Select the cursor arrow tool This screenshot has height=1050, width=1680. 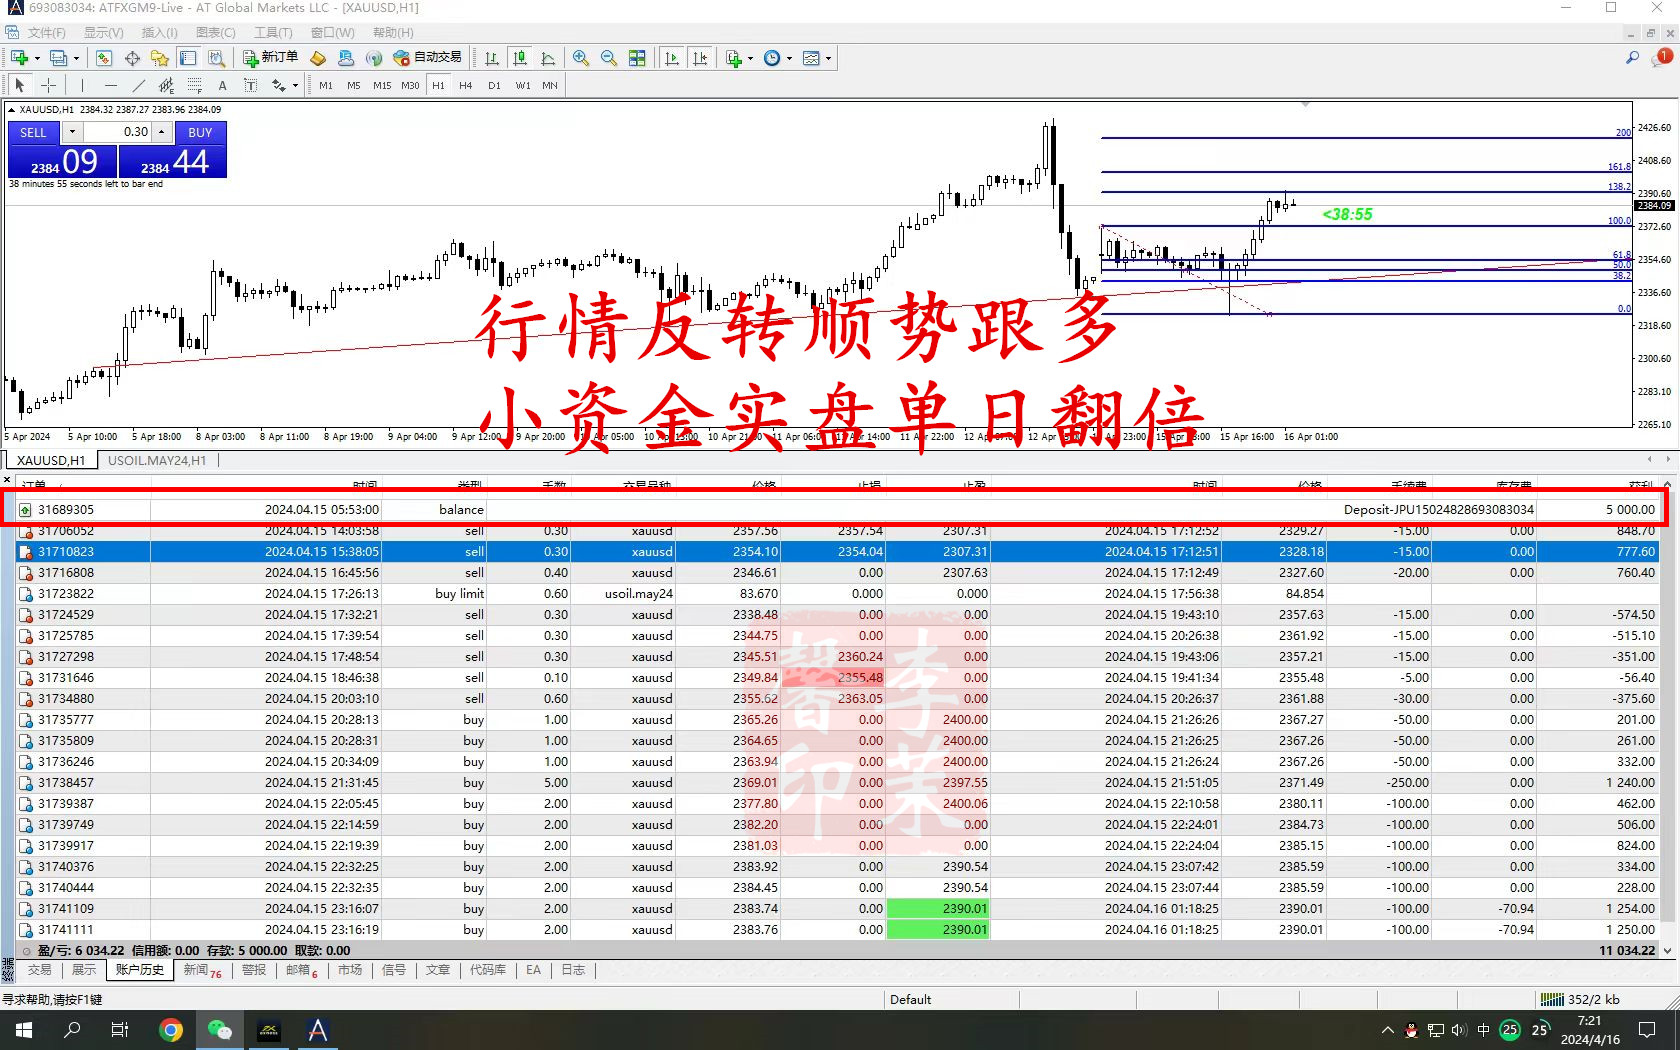[20, 85]
